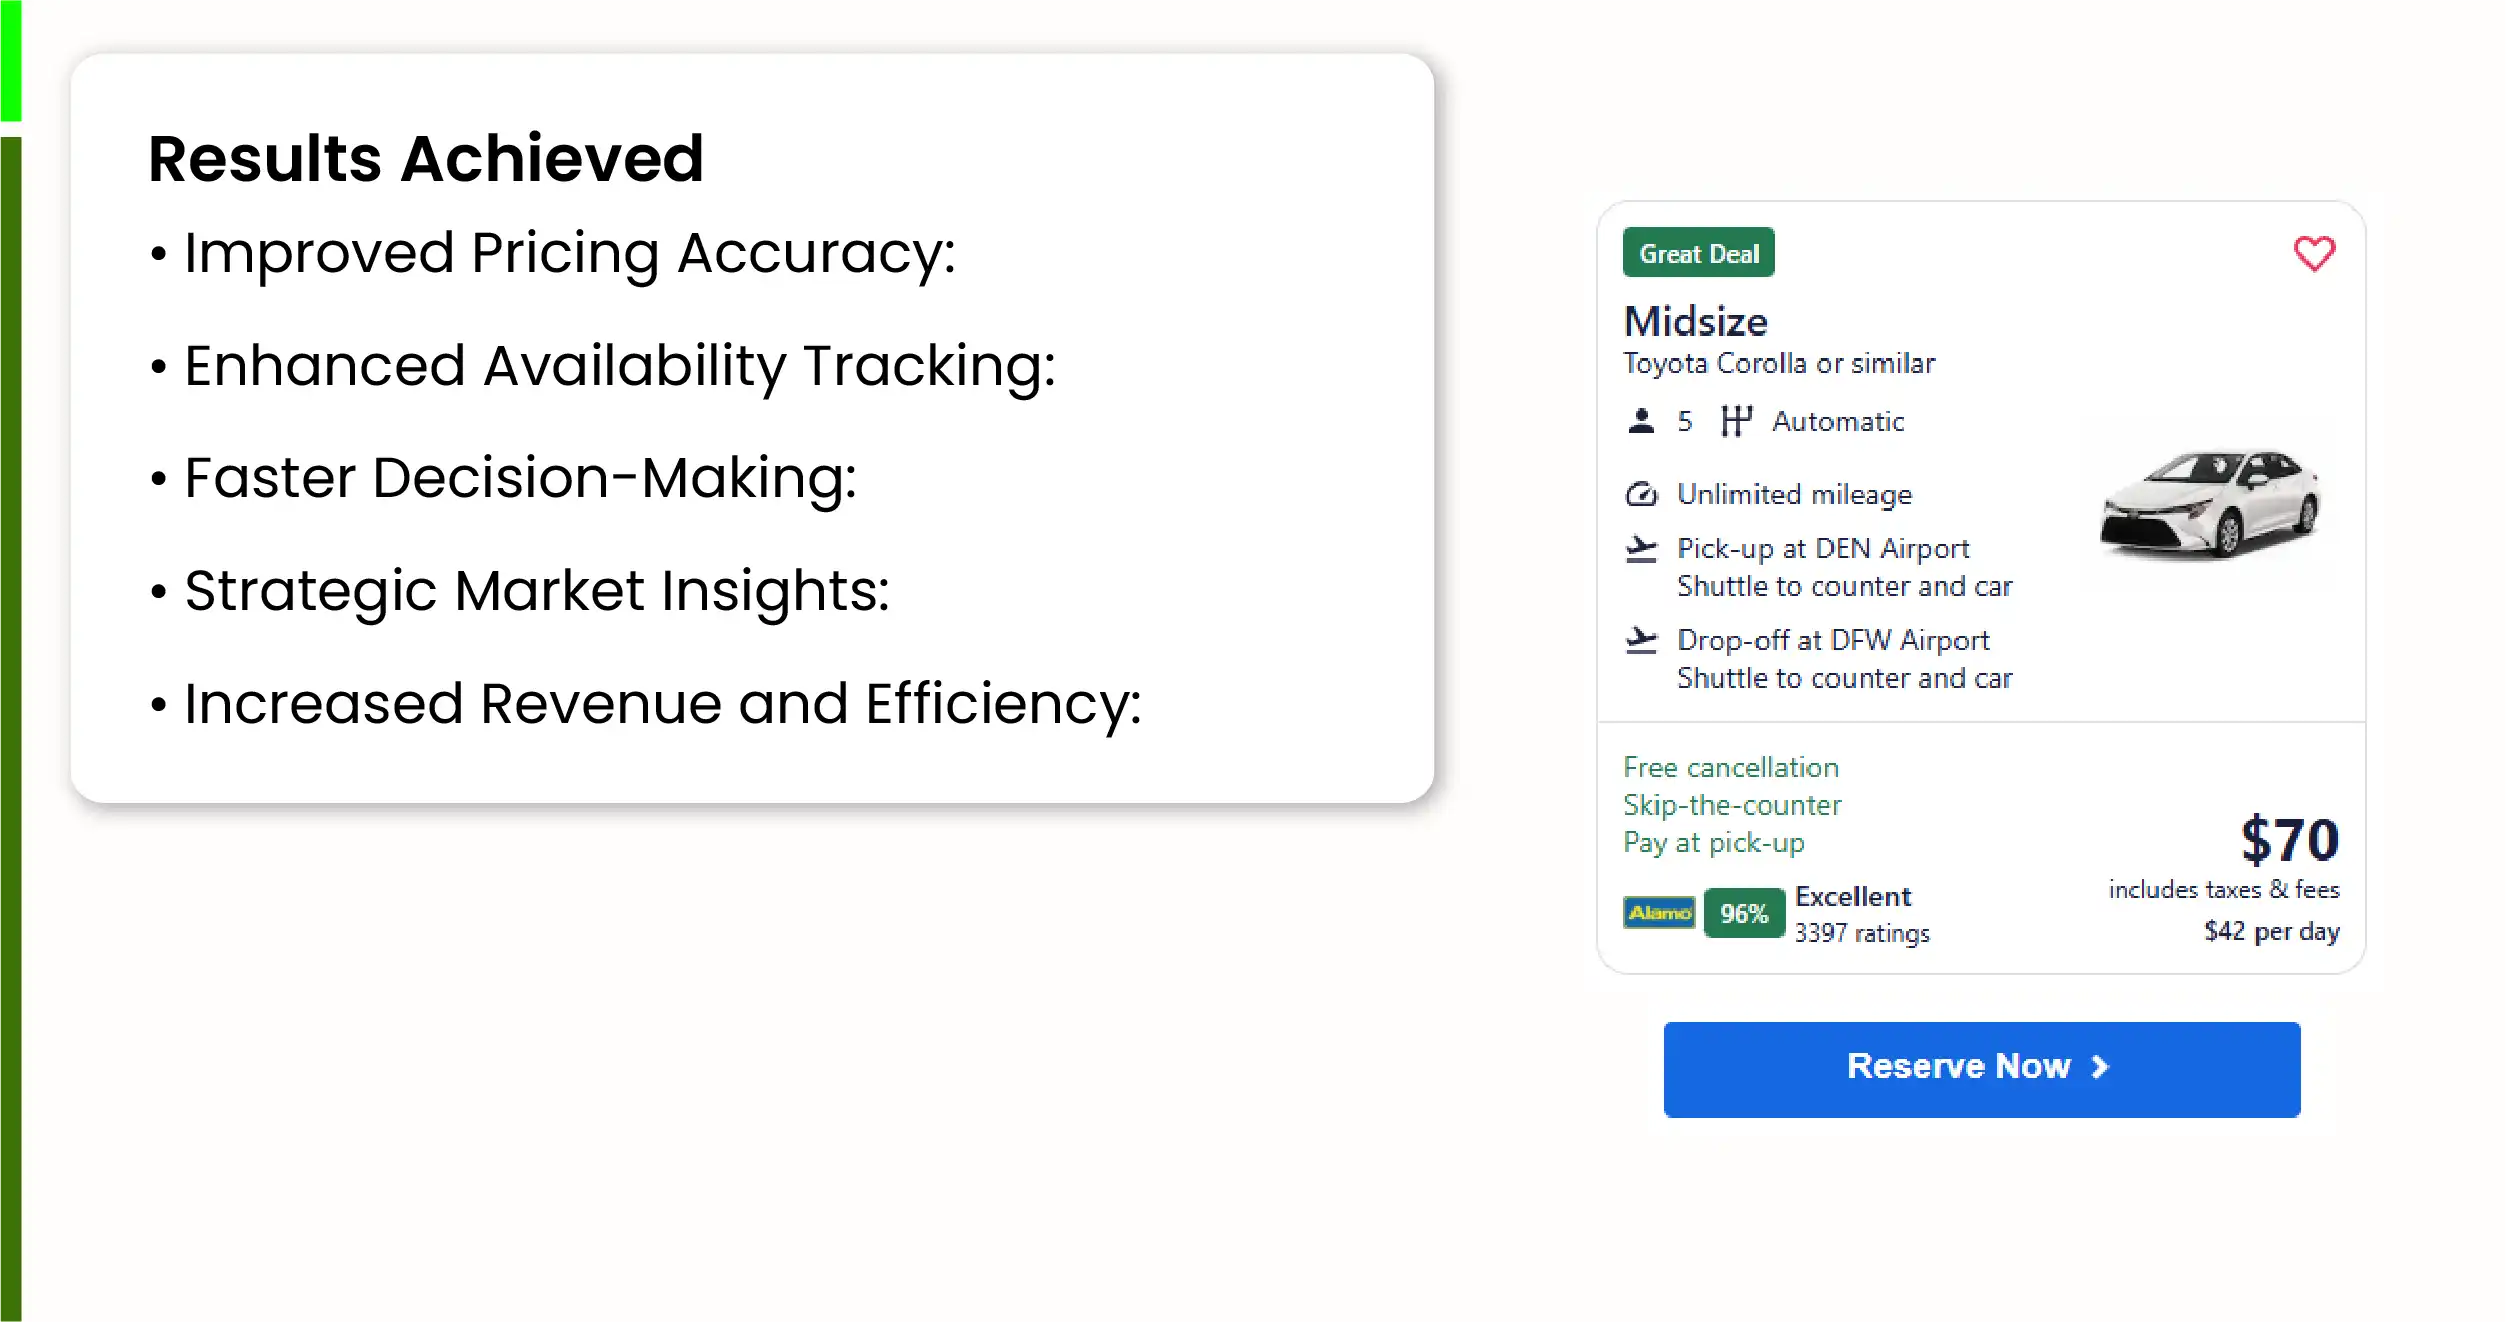Click the chevron arrow on Reserve Now

pos(2100,1067)
